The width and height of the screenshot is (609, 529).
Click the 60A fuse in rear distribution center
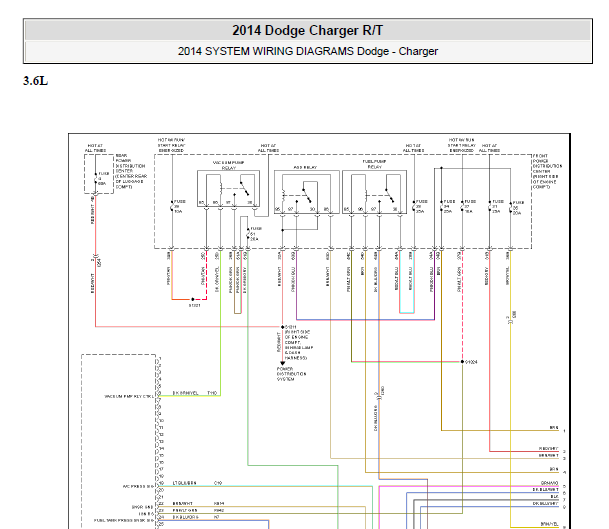96,179
